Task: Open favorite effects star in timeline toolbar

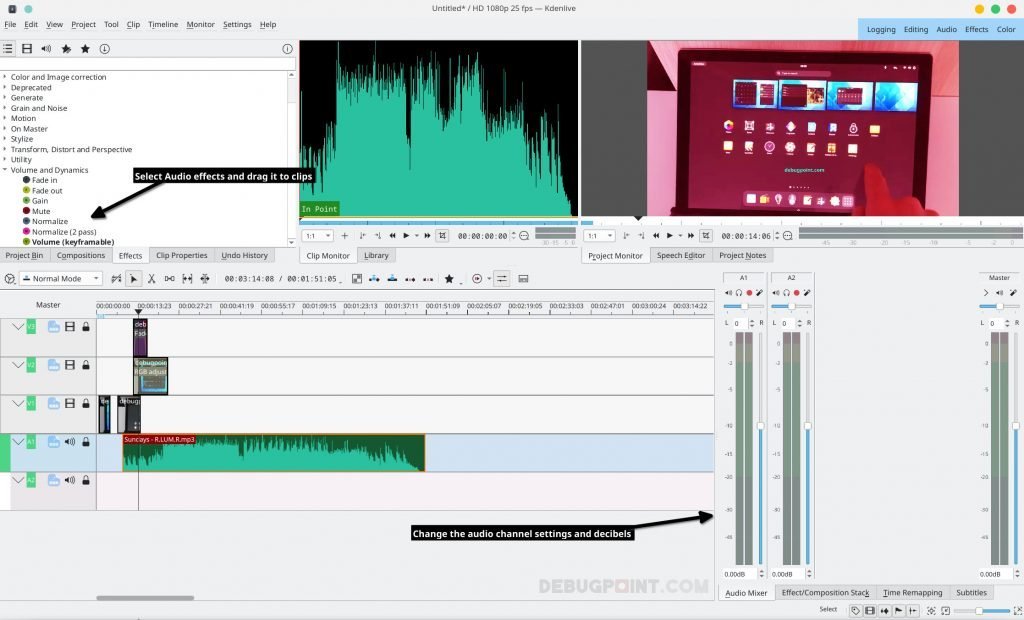Action: point(449,279)
